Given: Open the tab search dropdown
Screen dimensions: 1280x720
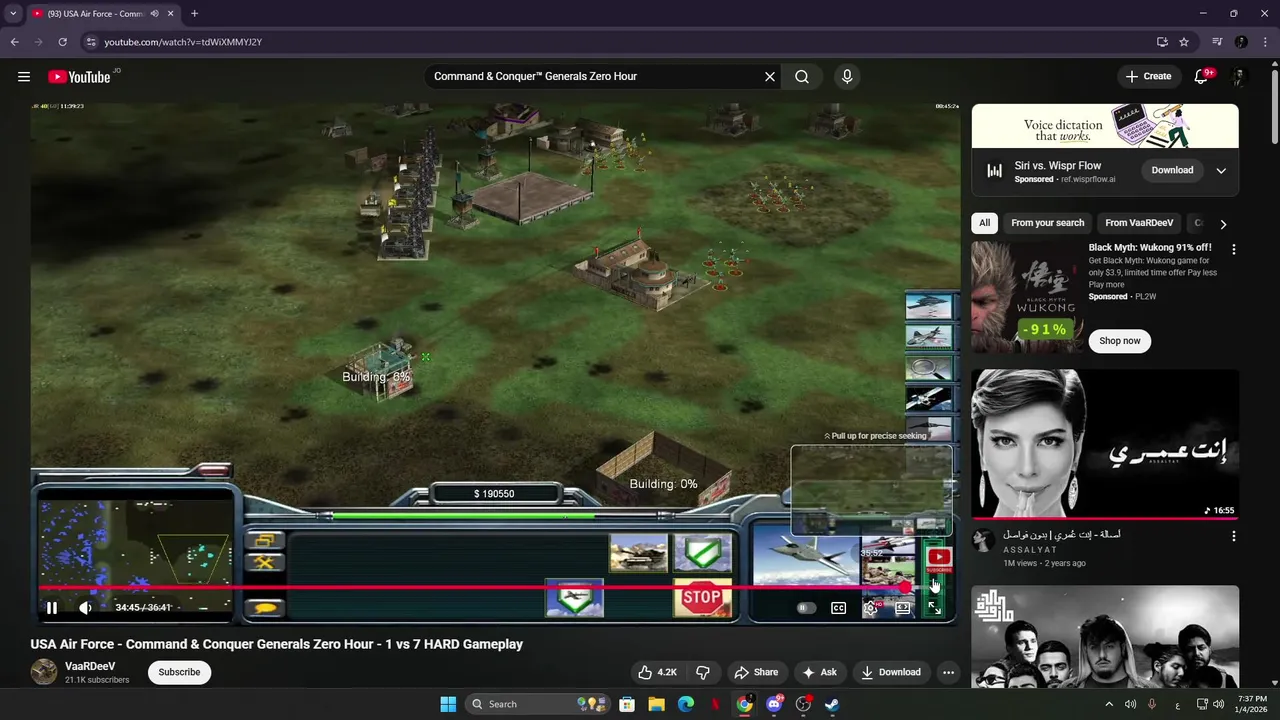Looking at the screenshot, I should click(x=13, y=14).
